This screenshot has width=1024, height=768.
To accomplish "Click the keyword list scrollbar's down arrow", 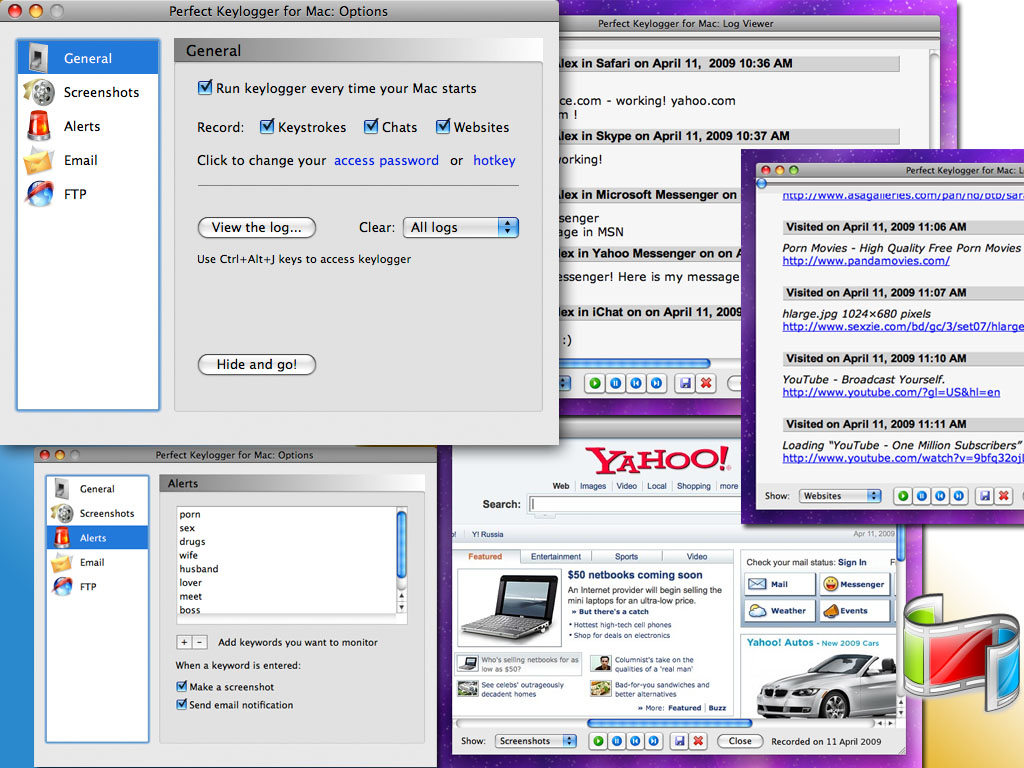I will tap(402, 607).
